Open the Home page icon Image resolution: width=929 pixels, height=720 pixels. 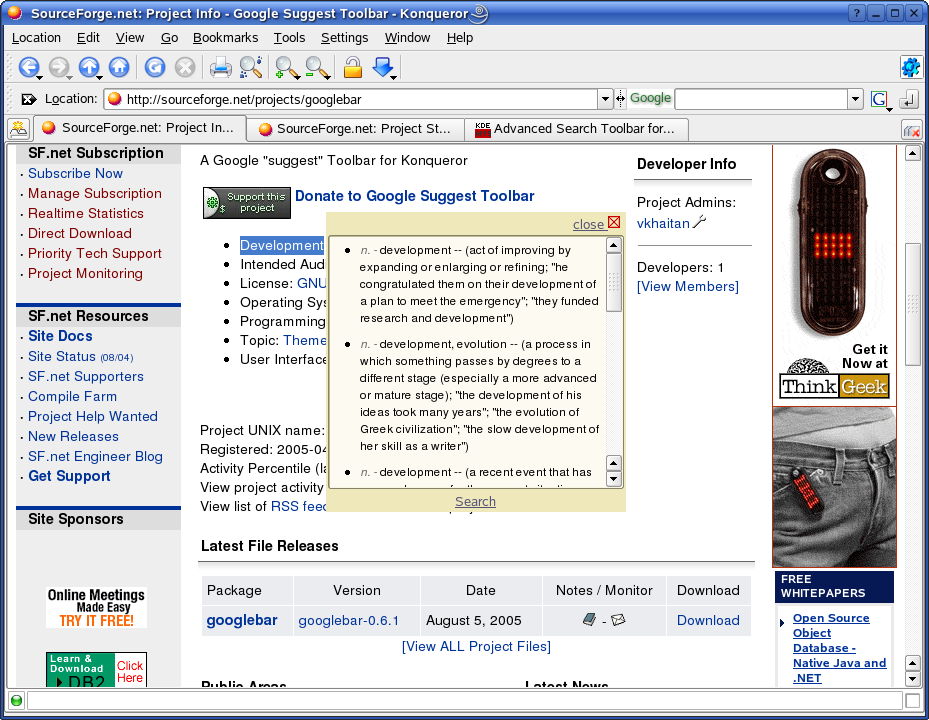coord(119,67)
